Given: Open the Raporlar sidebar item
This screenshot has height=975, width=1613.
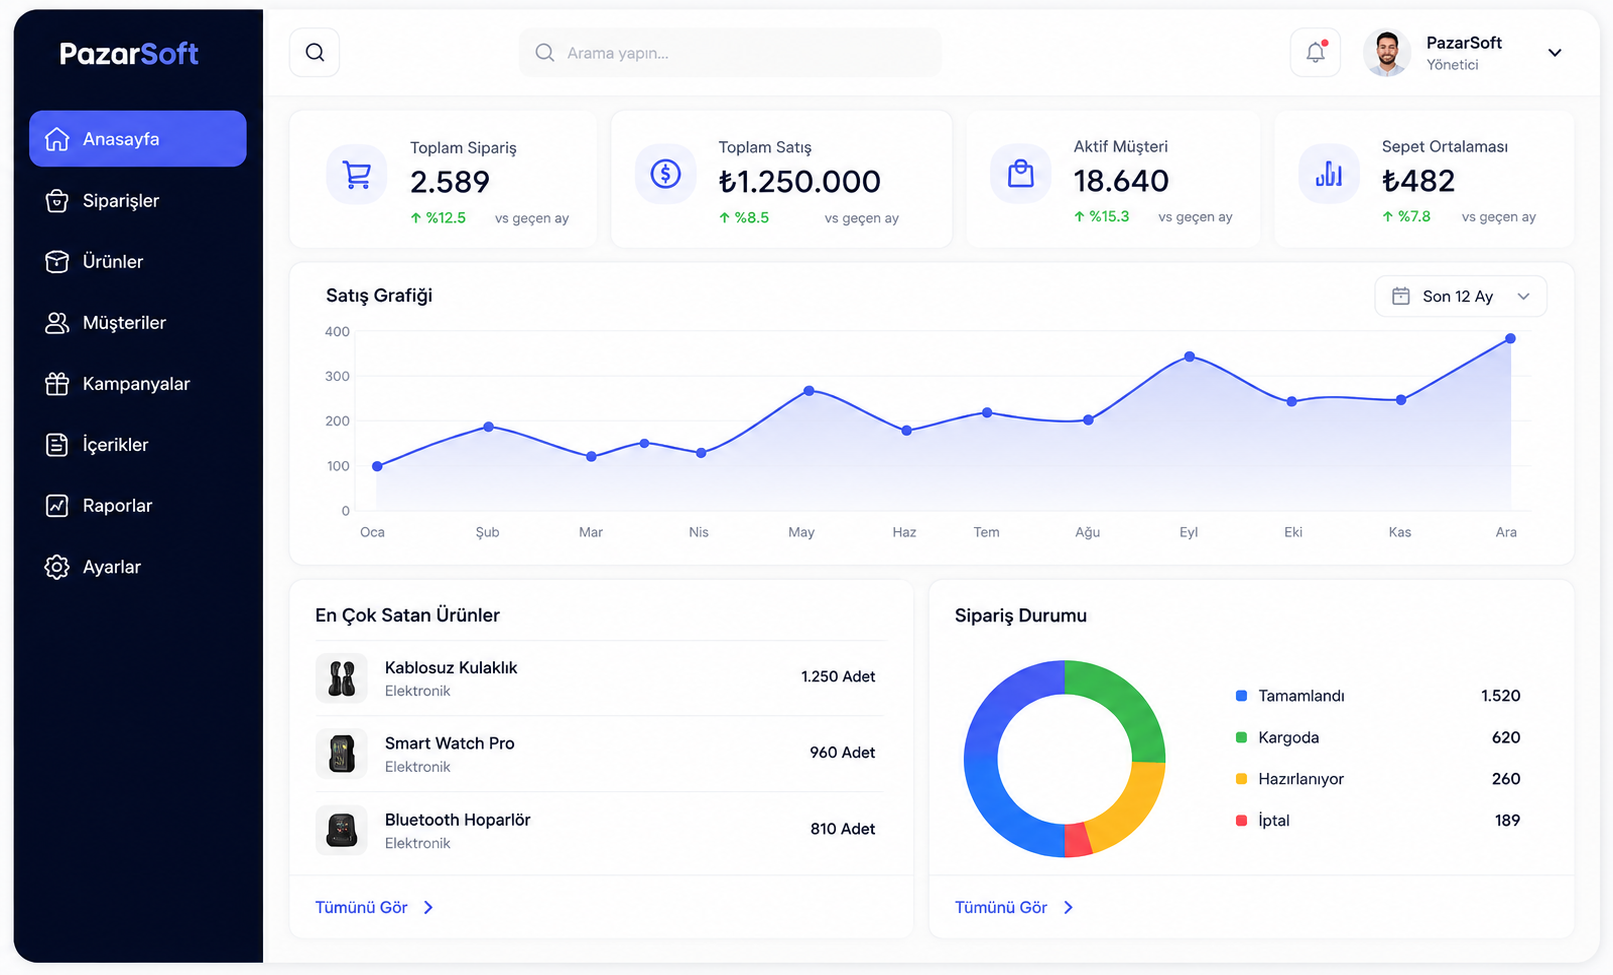Looking at the screenshot, I should 138,506.
